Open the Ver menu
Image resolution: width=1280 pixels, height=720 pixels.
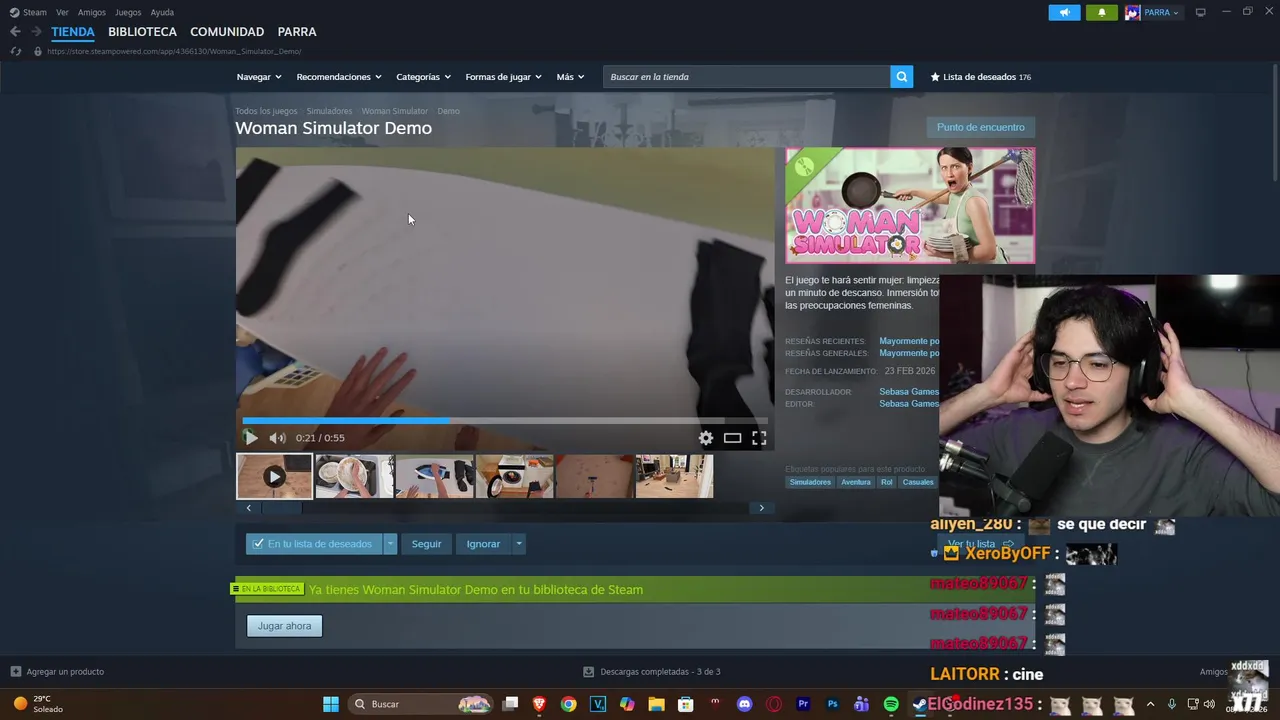coord(62,12)
